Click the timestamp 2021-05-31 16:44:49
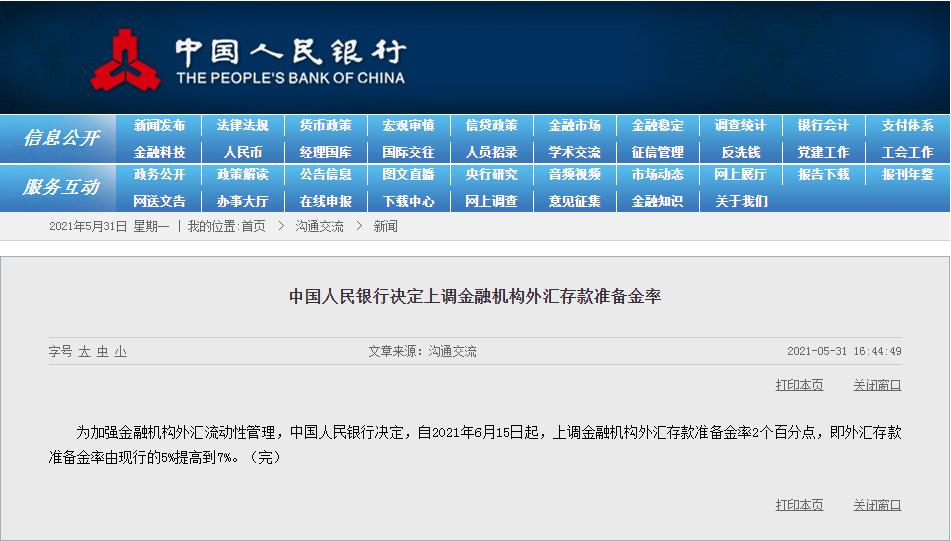The image size is (951, 541). (x=844, y=351)
